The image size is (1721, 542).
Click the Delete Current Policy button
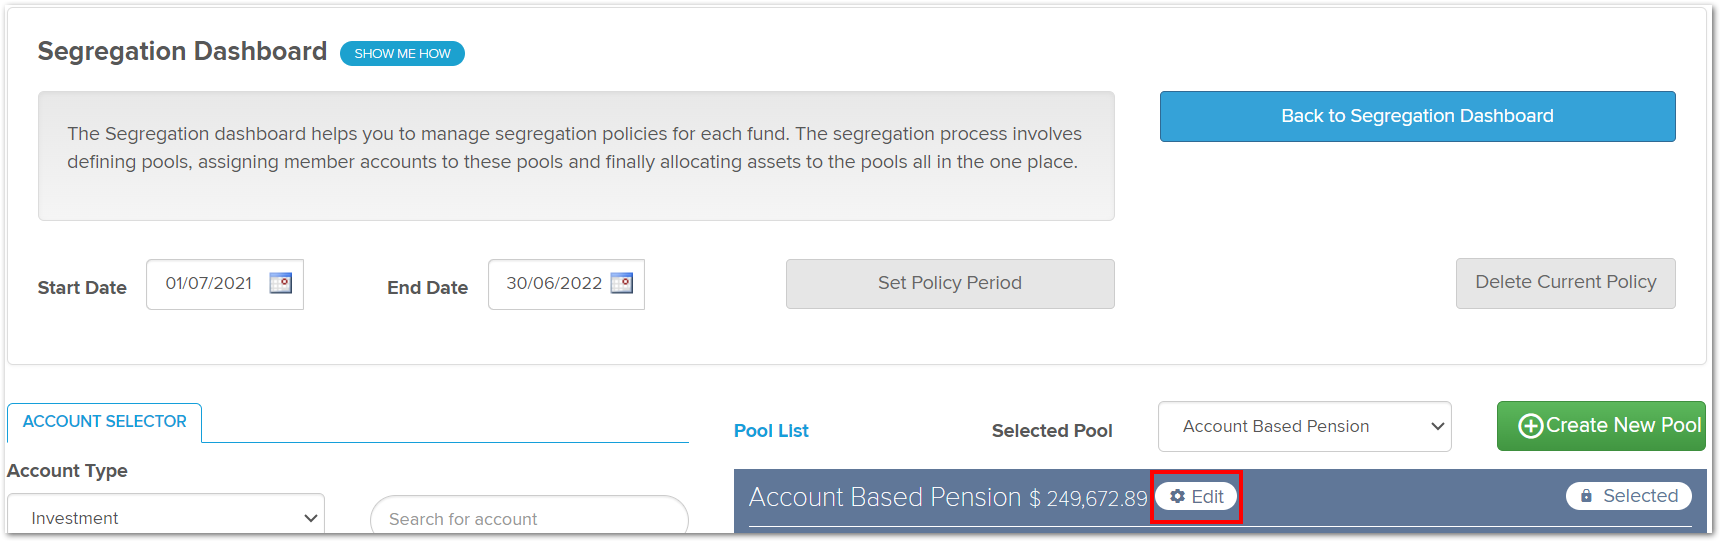pyautogui.click(x=1565, y=283)
